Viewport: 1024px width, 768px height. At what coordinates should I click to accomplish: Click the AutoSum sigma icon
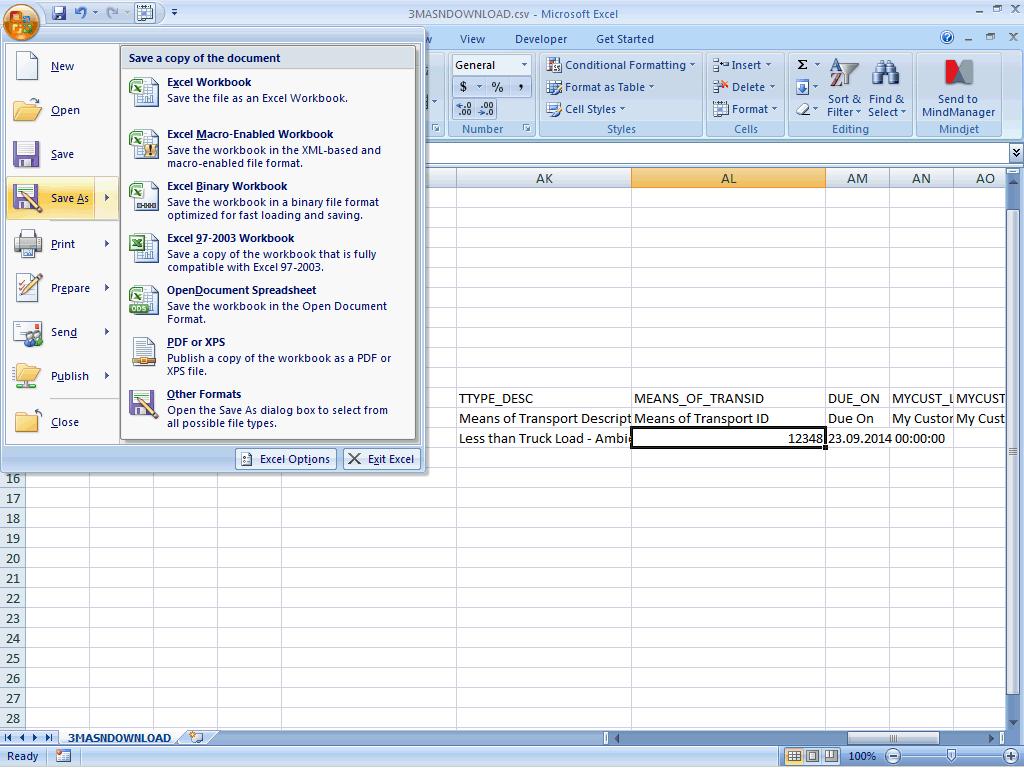click(x=803, y=65)
